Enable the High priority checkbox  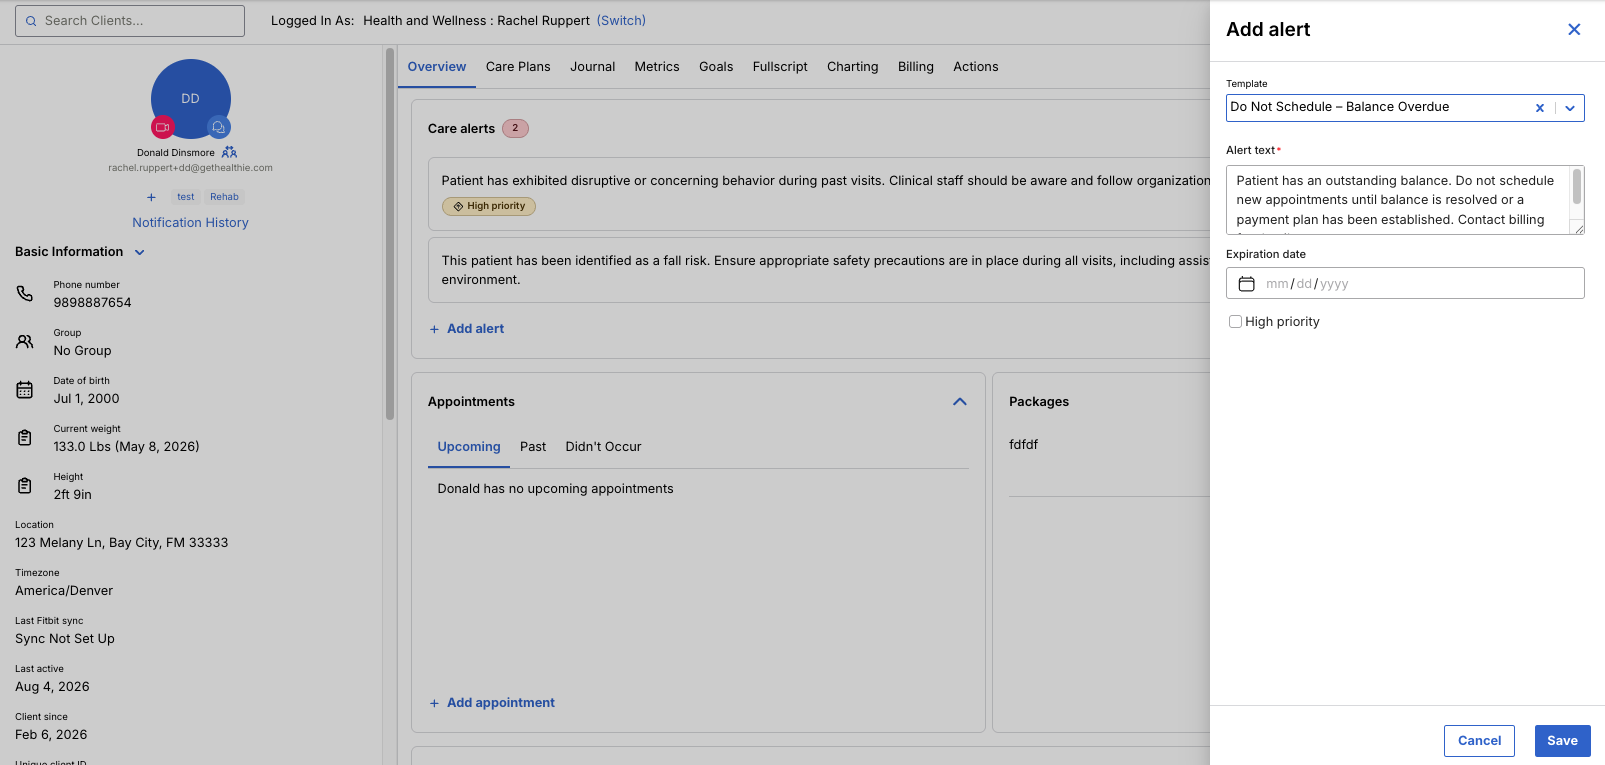(1235, 322)
